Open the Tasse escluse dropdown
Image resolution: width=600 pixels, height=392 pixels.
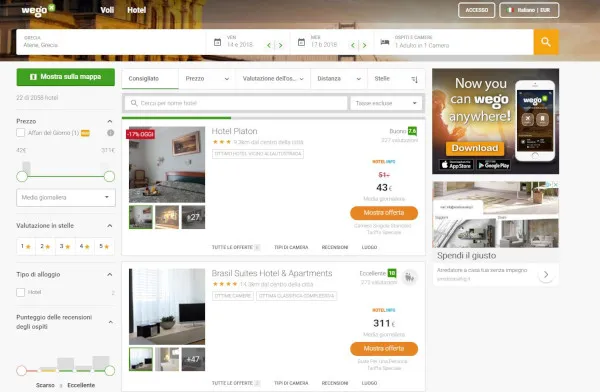pos(386,103)
